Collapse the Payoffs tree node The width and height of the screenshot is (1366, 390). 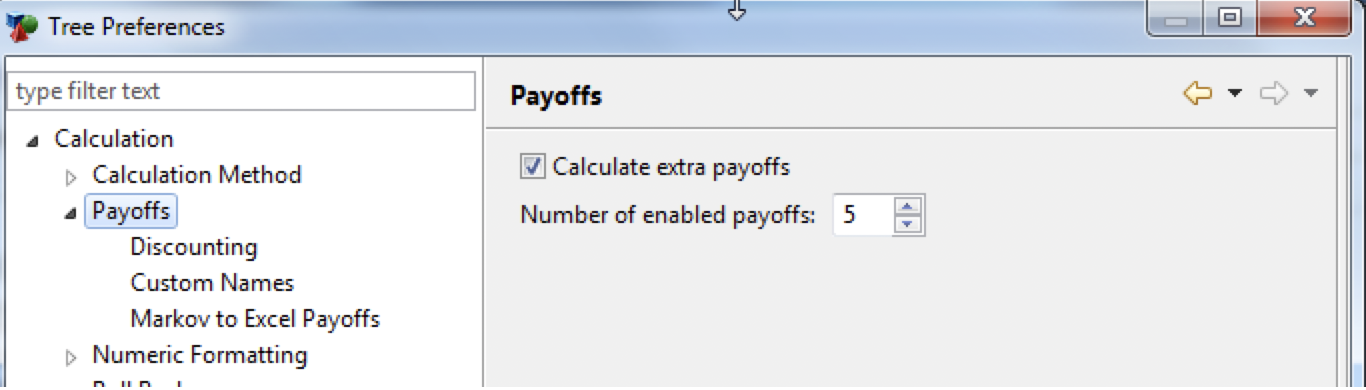click(x=70, y=213)
